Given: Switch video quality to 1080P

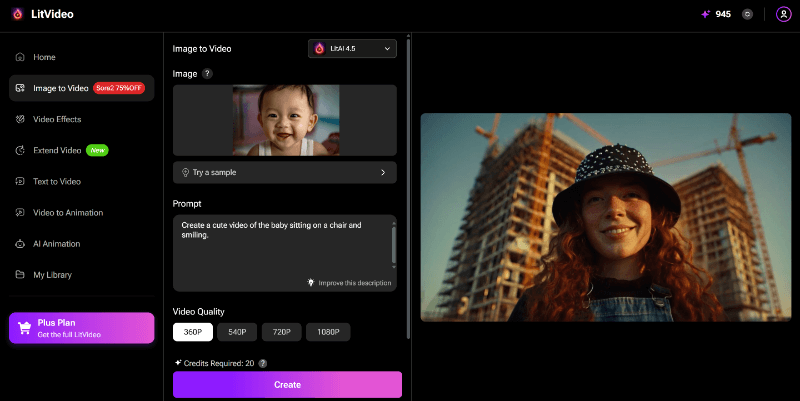Looking at the screenshot, I should [x=329, y=332].
